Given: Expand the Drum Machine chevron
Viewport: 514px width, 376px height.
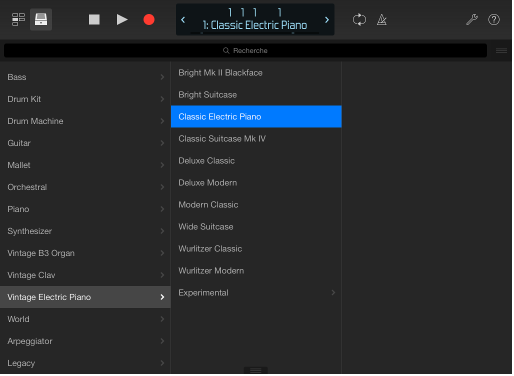Looking at the screenshot, I should (162, 121).
